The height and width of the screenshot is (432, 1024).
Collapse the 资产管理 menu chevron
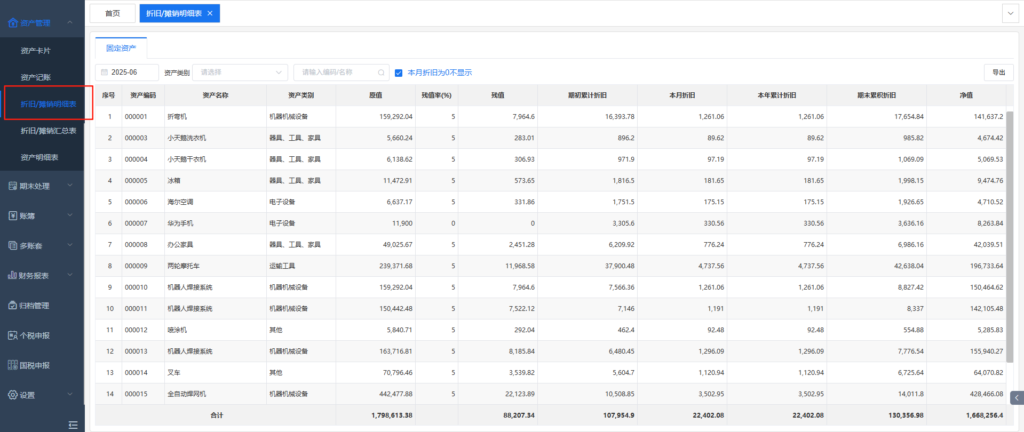click(x=70, y=23)
